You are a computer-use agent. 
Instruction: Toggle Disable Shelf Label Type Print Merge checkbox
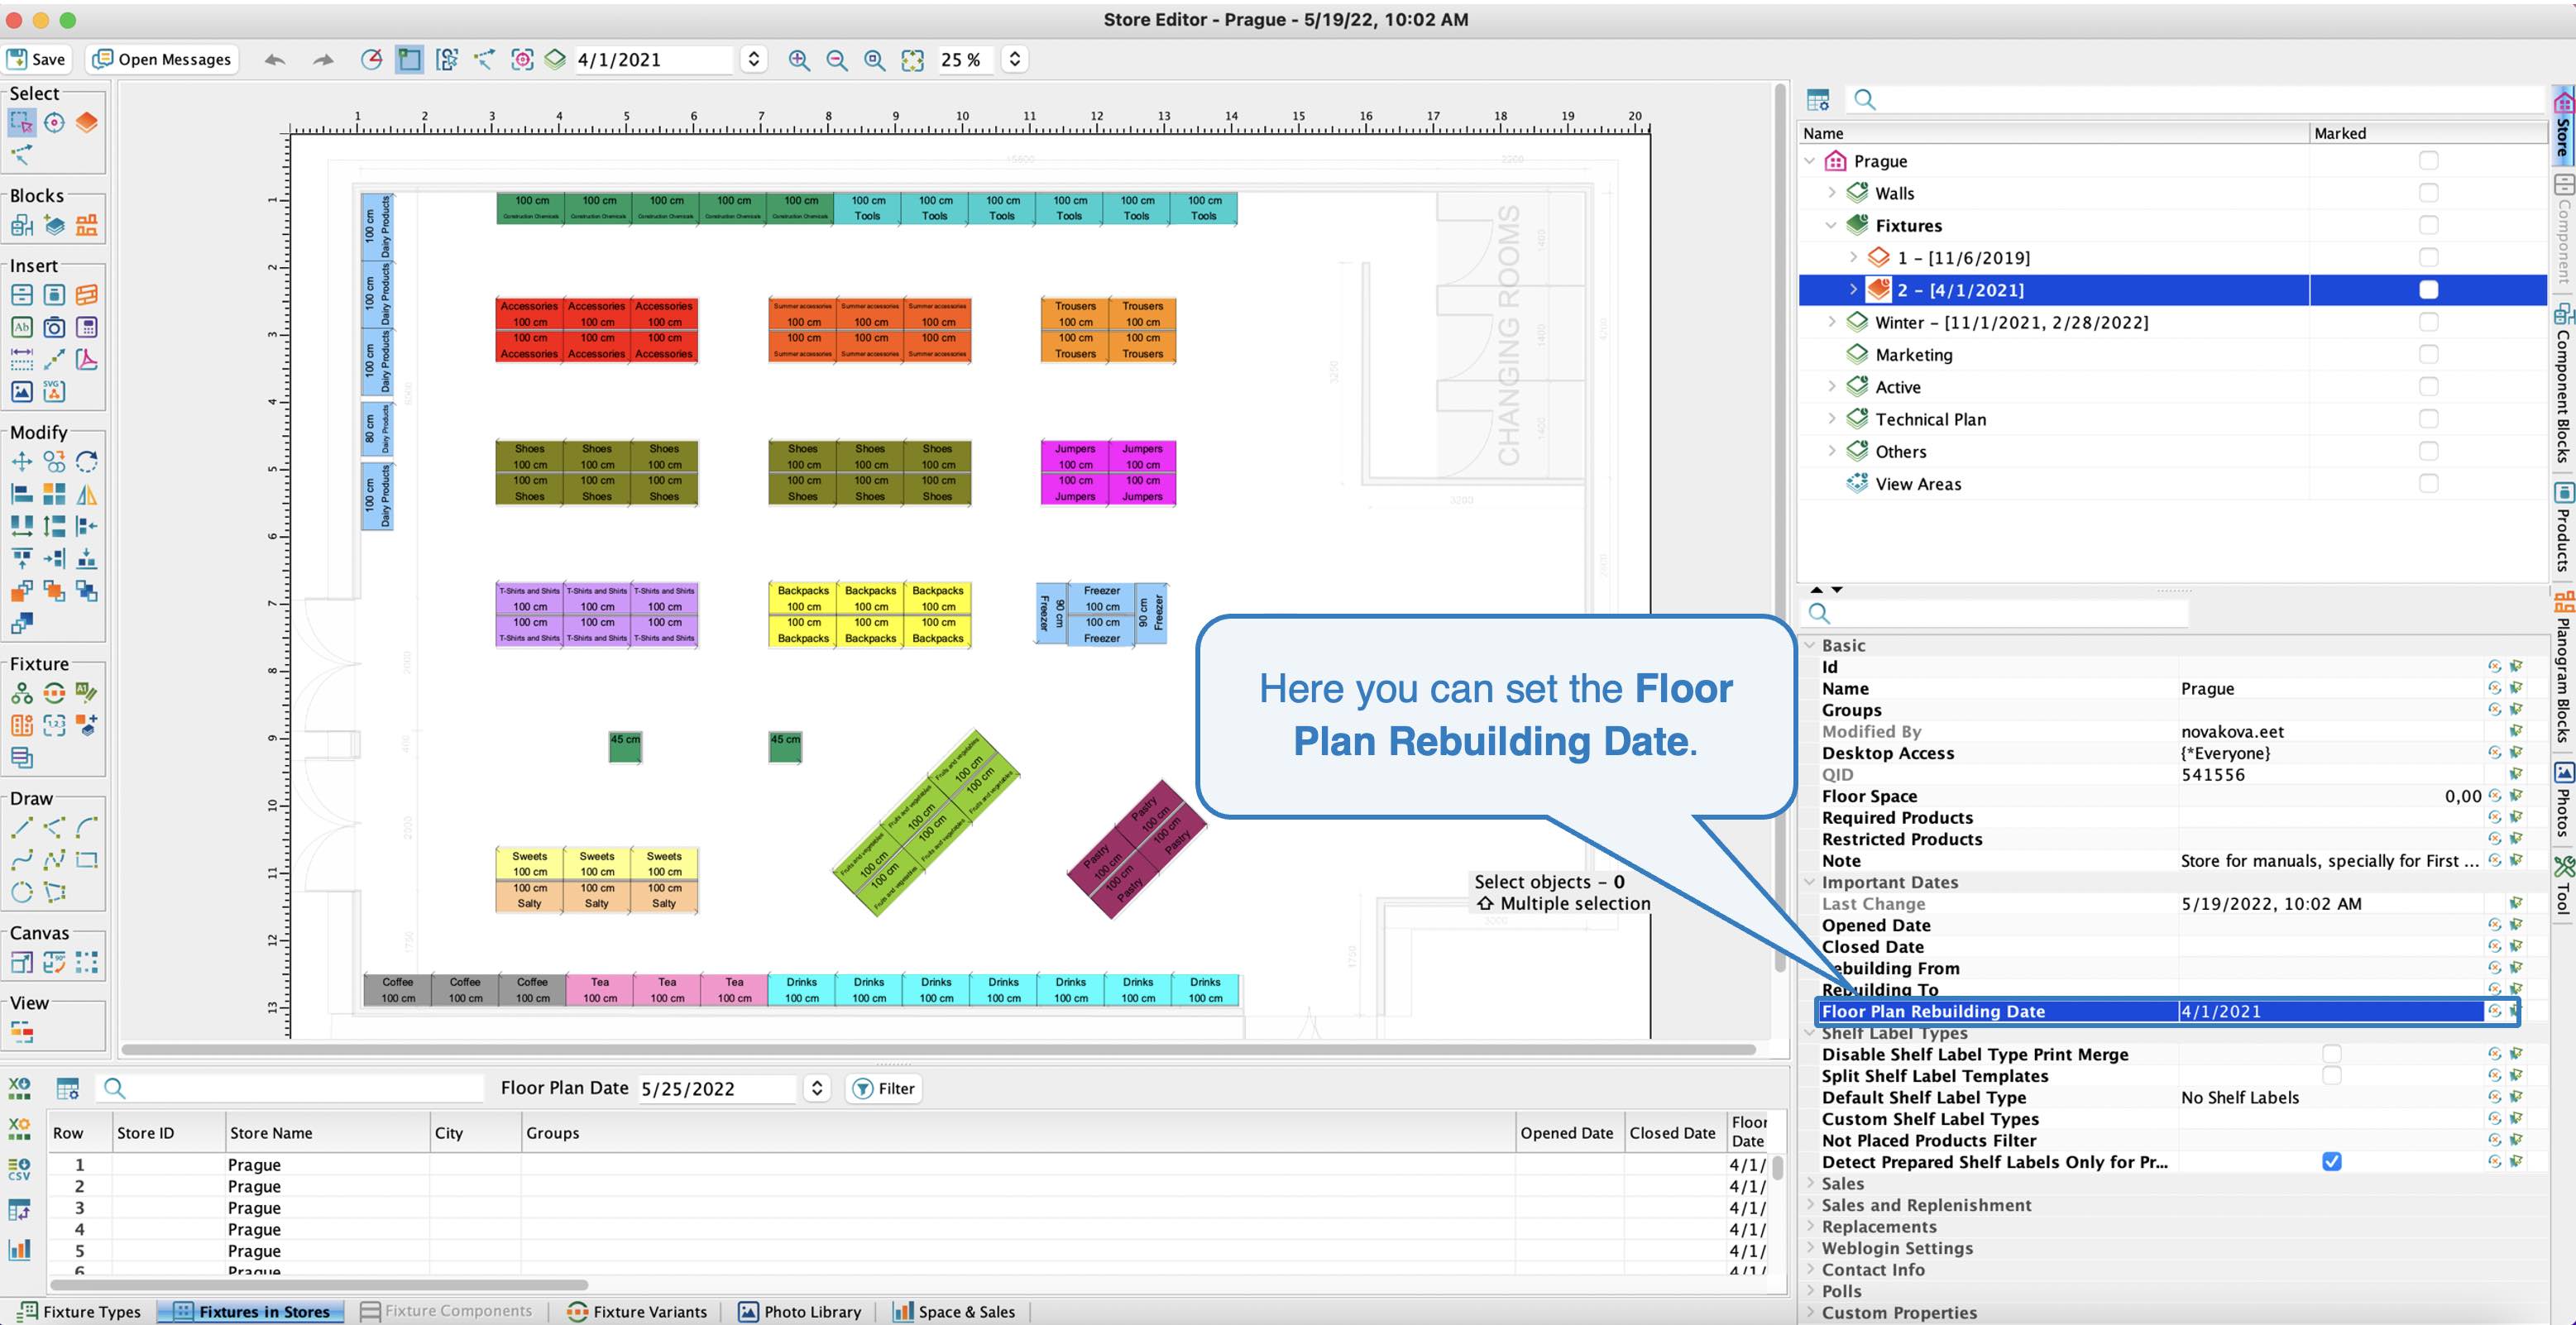(x=2332, y=1054)
